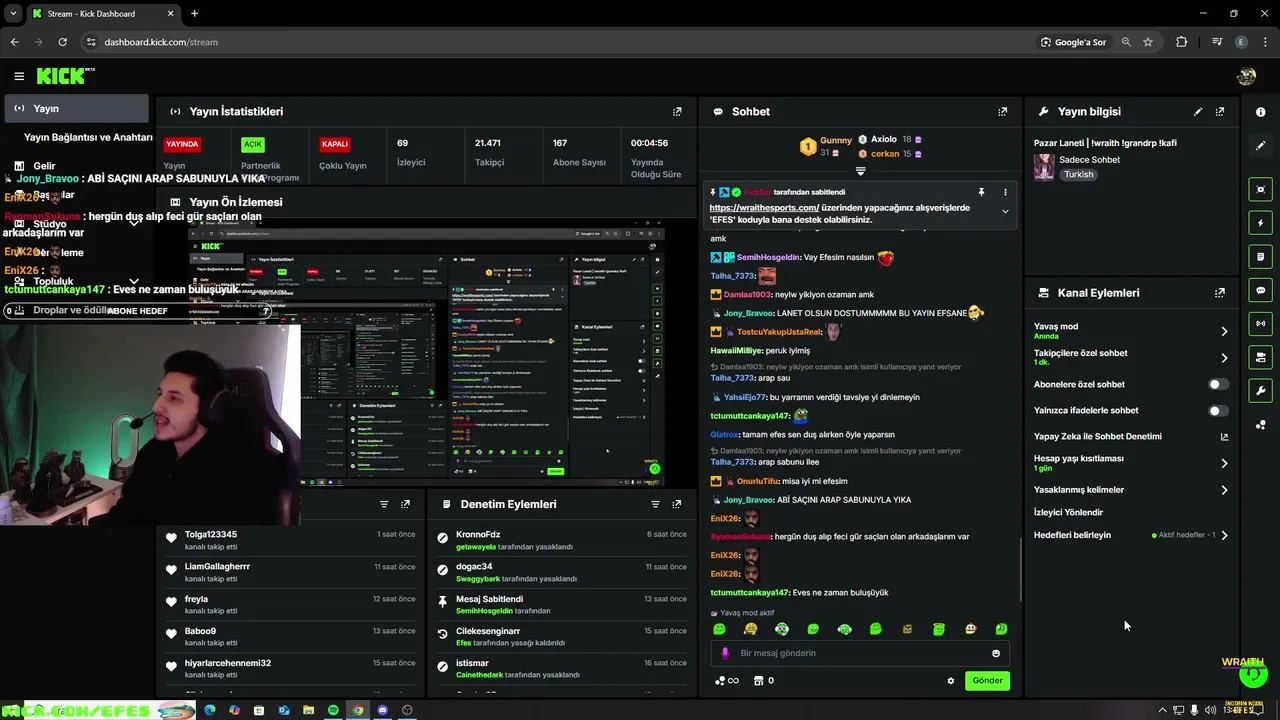Pop out the Yayın İstatistikleri panel
The image size is (1280, 720).
[677, 112]
